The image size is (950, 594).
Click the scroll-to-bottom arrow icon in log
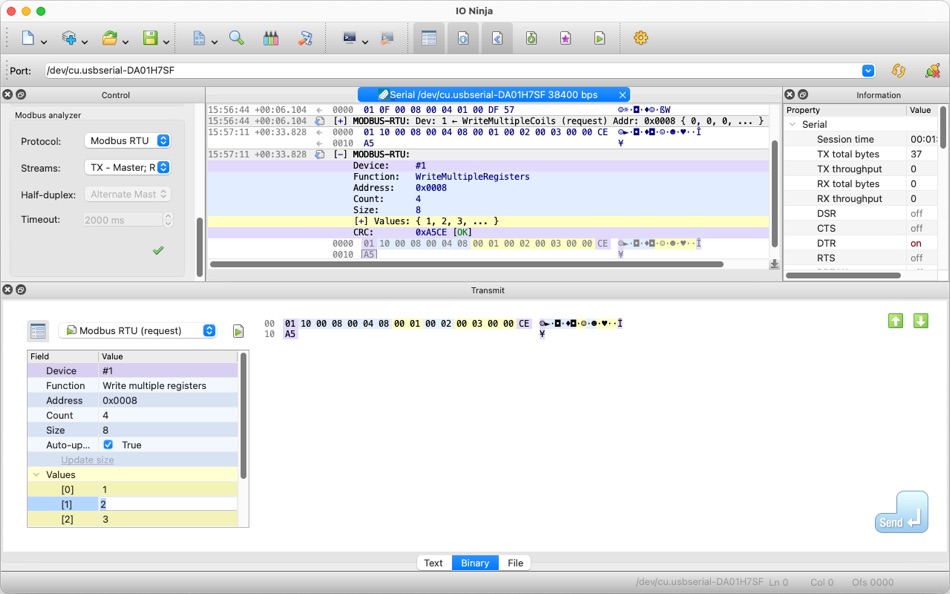click(x=774, y=264)
